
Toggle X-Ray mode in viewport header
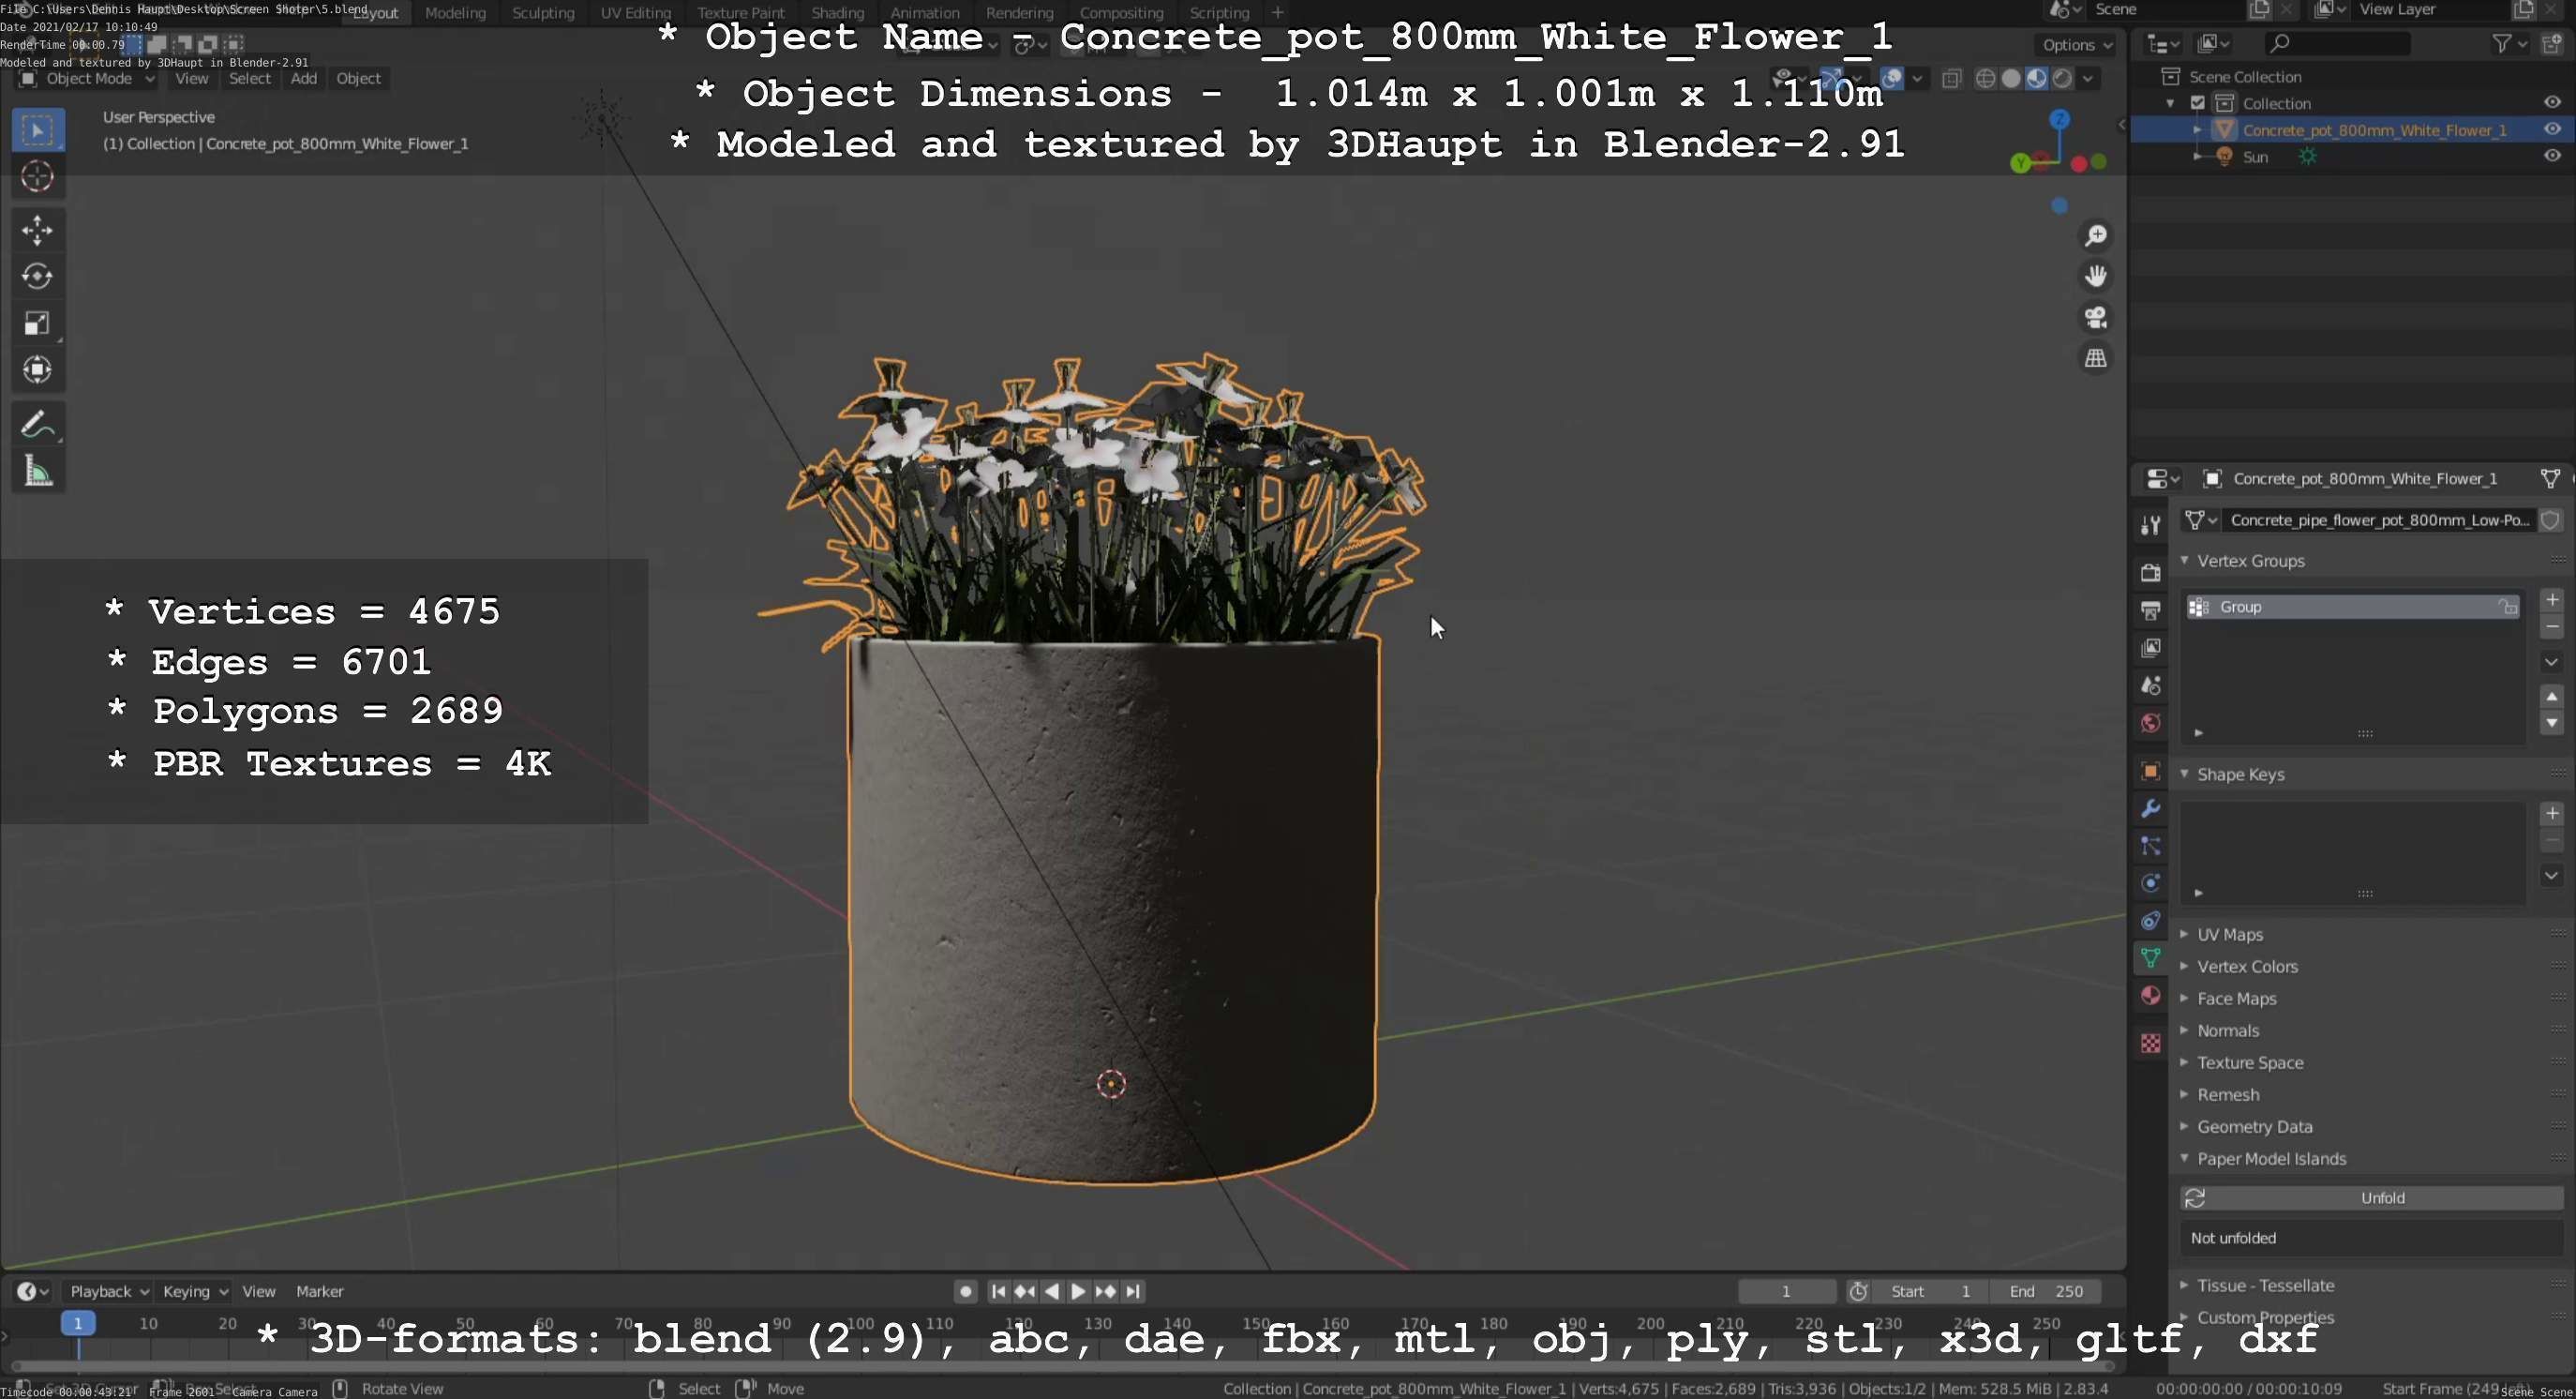click(1951, 79)
